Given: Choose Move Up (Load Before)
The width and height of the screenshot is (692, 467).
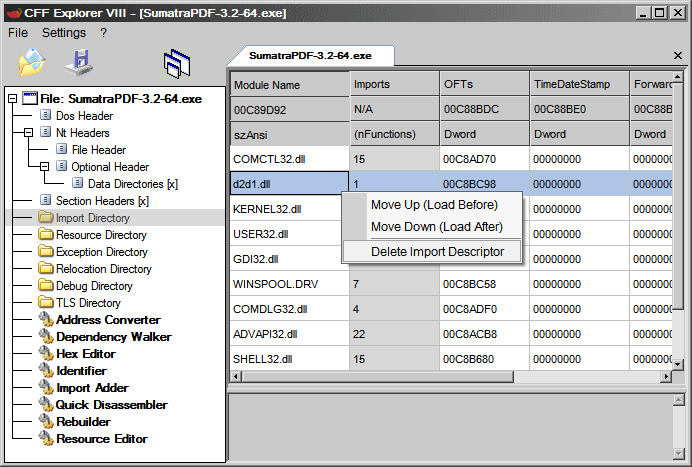Looking at the screenshot, I should [x=434, y=205].
